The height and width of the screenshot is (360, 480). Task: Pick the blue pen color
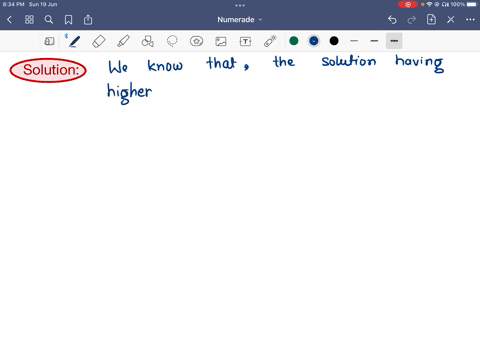(x=314, y=41)
